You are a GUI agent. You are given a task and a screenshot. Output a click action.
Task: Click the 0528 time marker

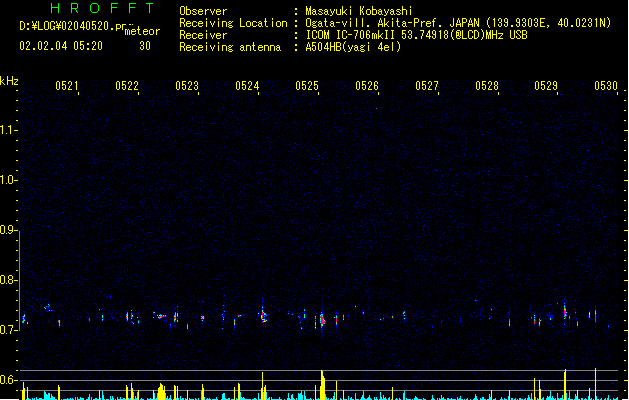pyautogui.click(x=487, y=86)
